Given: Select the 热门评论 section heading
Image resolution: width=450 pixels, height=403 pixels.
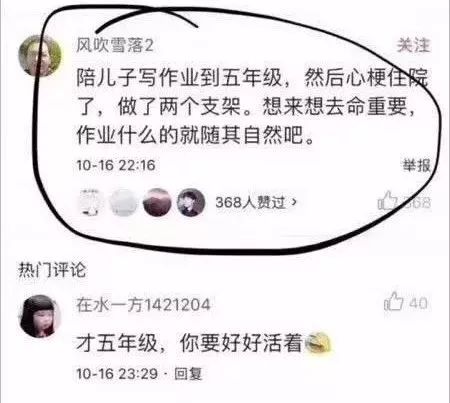Looking at the screenshot, I should (52, 270).
